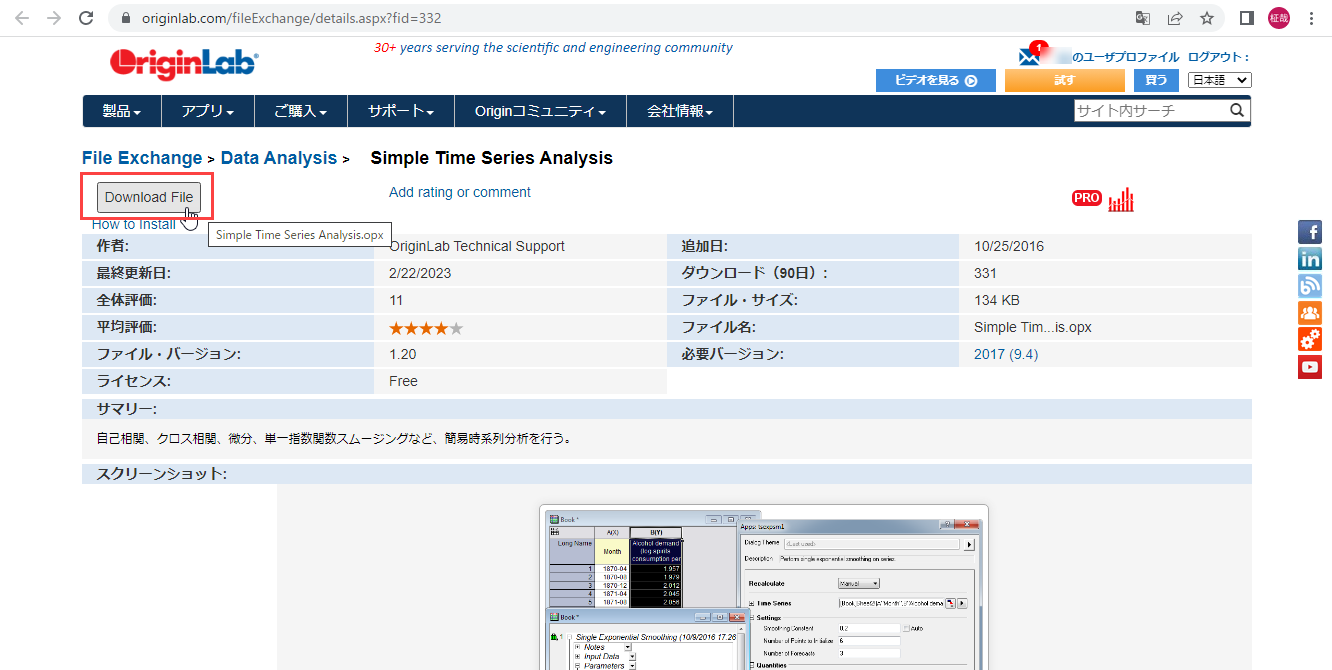Open the Chrome profile avatar
The width and height of the screenshot is (1332, 670).
point(1279,18)
